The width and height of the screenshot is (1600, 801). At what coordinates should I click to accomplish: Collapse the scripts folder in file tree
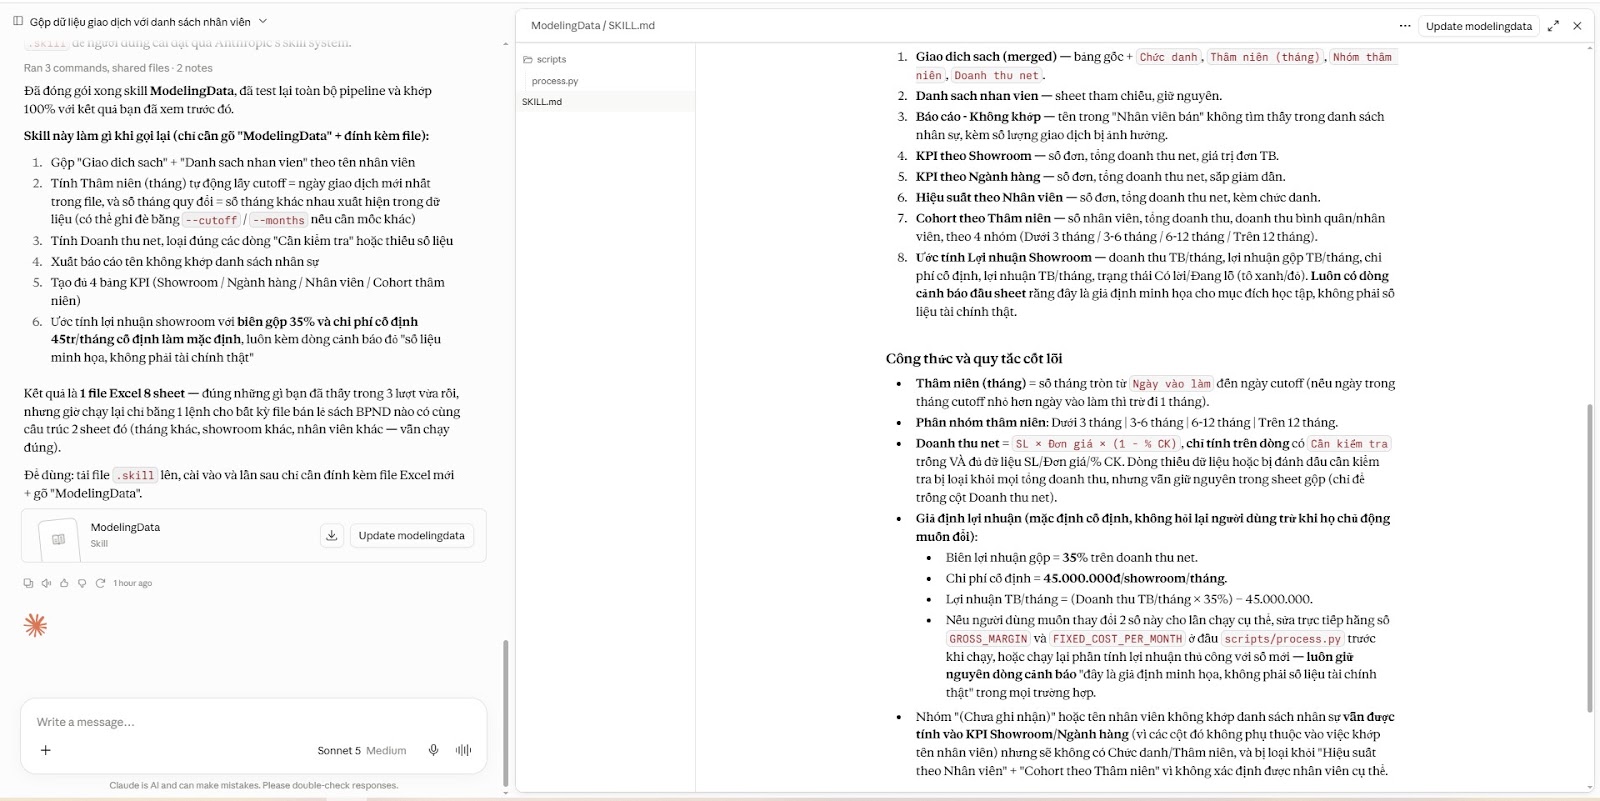pos(545,59)
